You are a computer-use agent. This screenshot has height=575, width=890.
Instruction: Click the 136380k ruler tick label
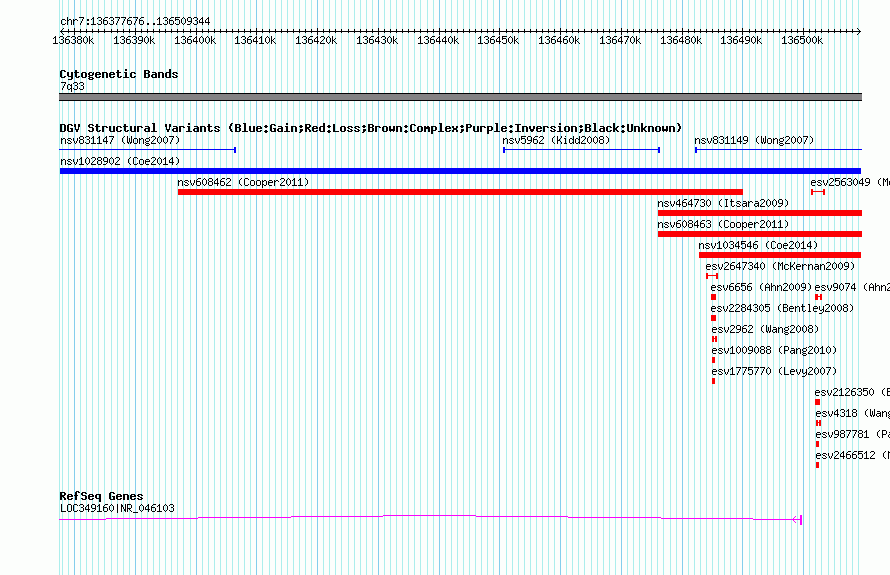(73, 40)
